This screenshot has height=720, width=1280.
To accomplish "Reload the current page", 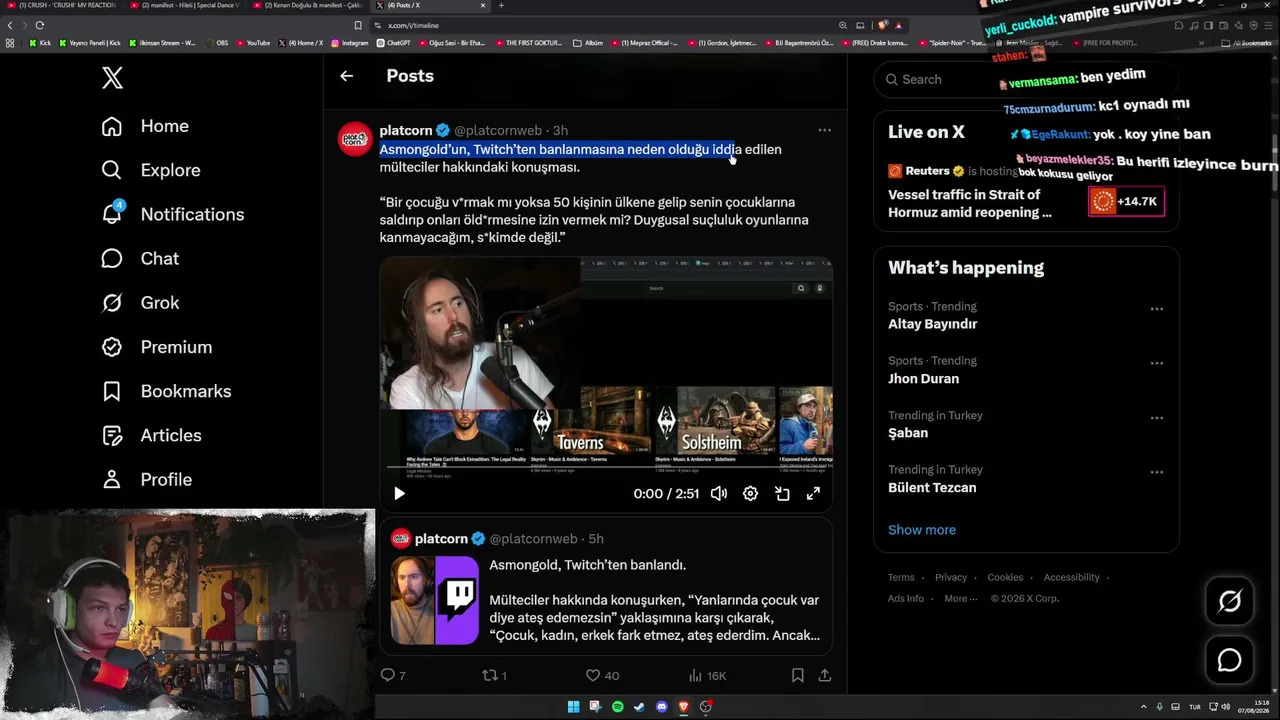I will [x=39, y=25].
